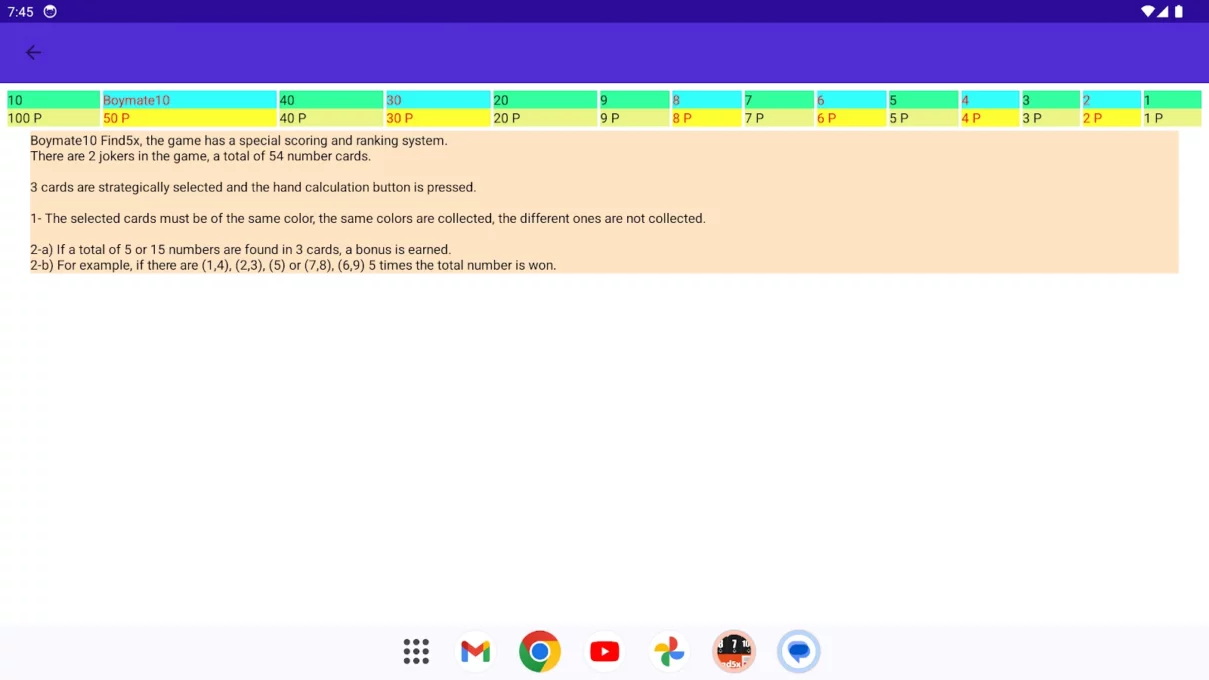Open the Messages app in dock
This screenshot has width=1209, height=680.
click(799, 652)
